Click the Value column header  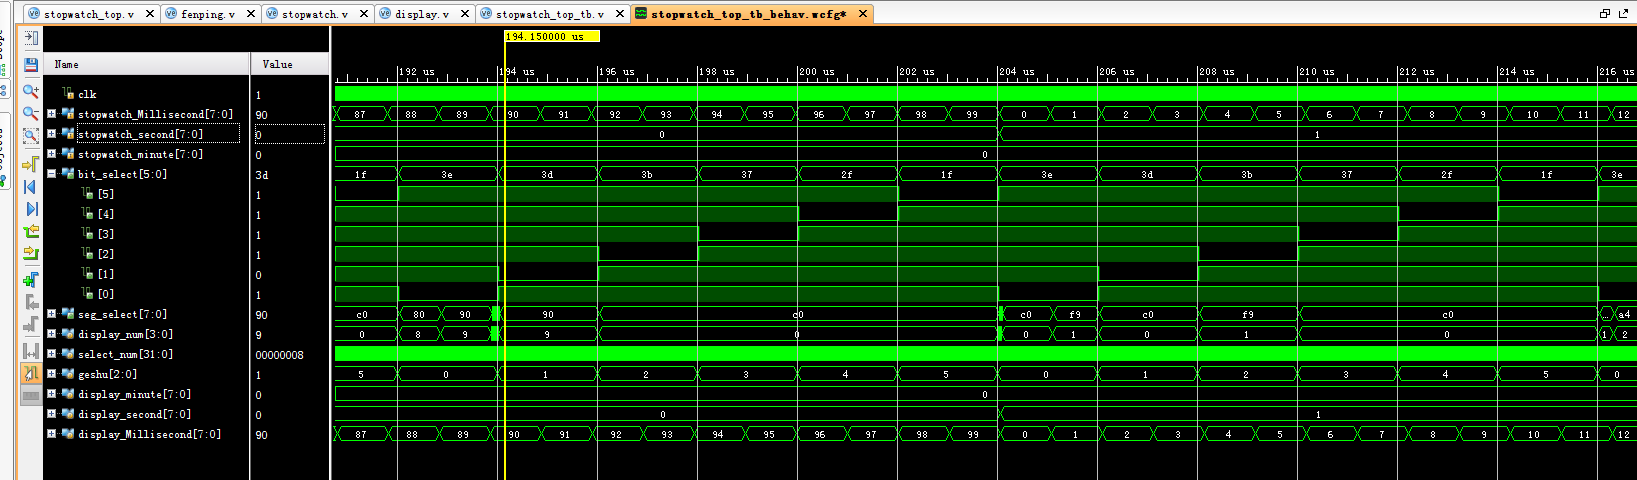(290, 64)
